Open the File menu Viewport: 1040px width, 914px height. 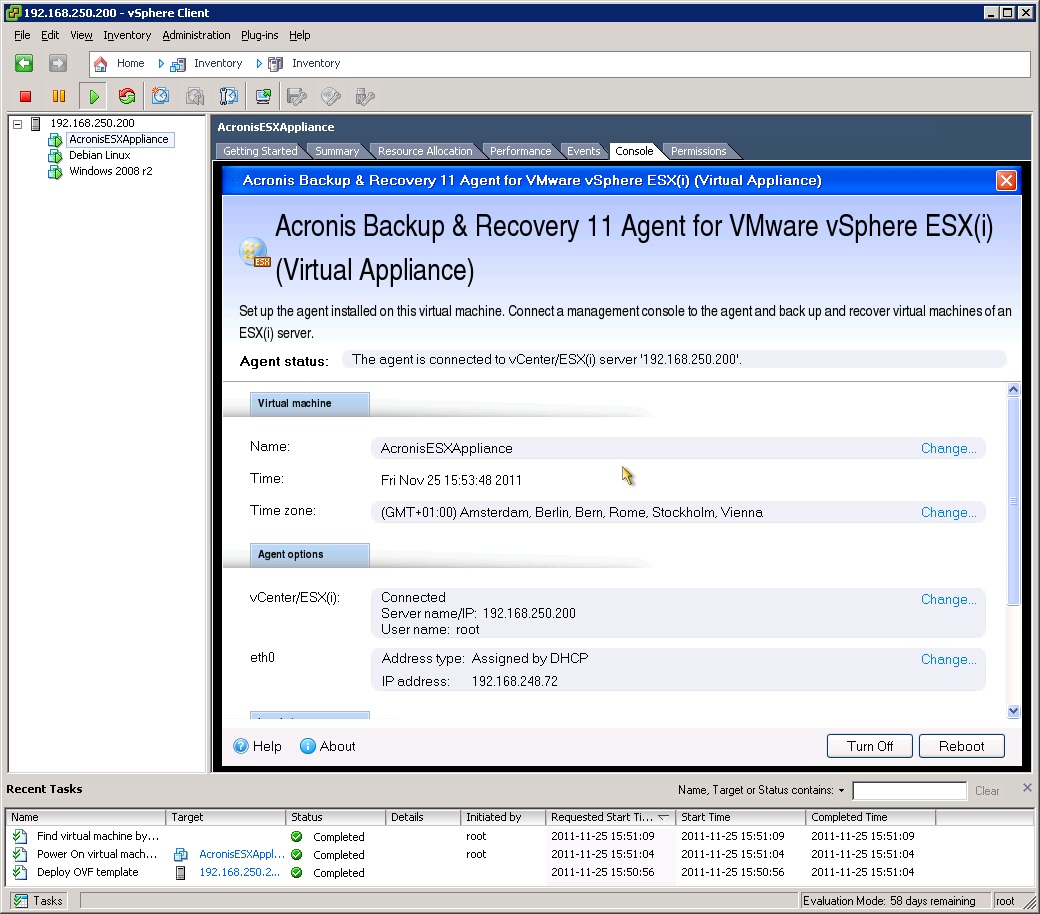pos(22,35)
